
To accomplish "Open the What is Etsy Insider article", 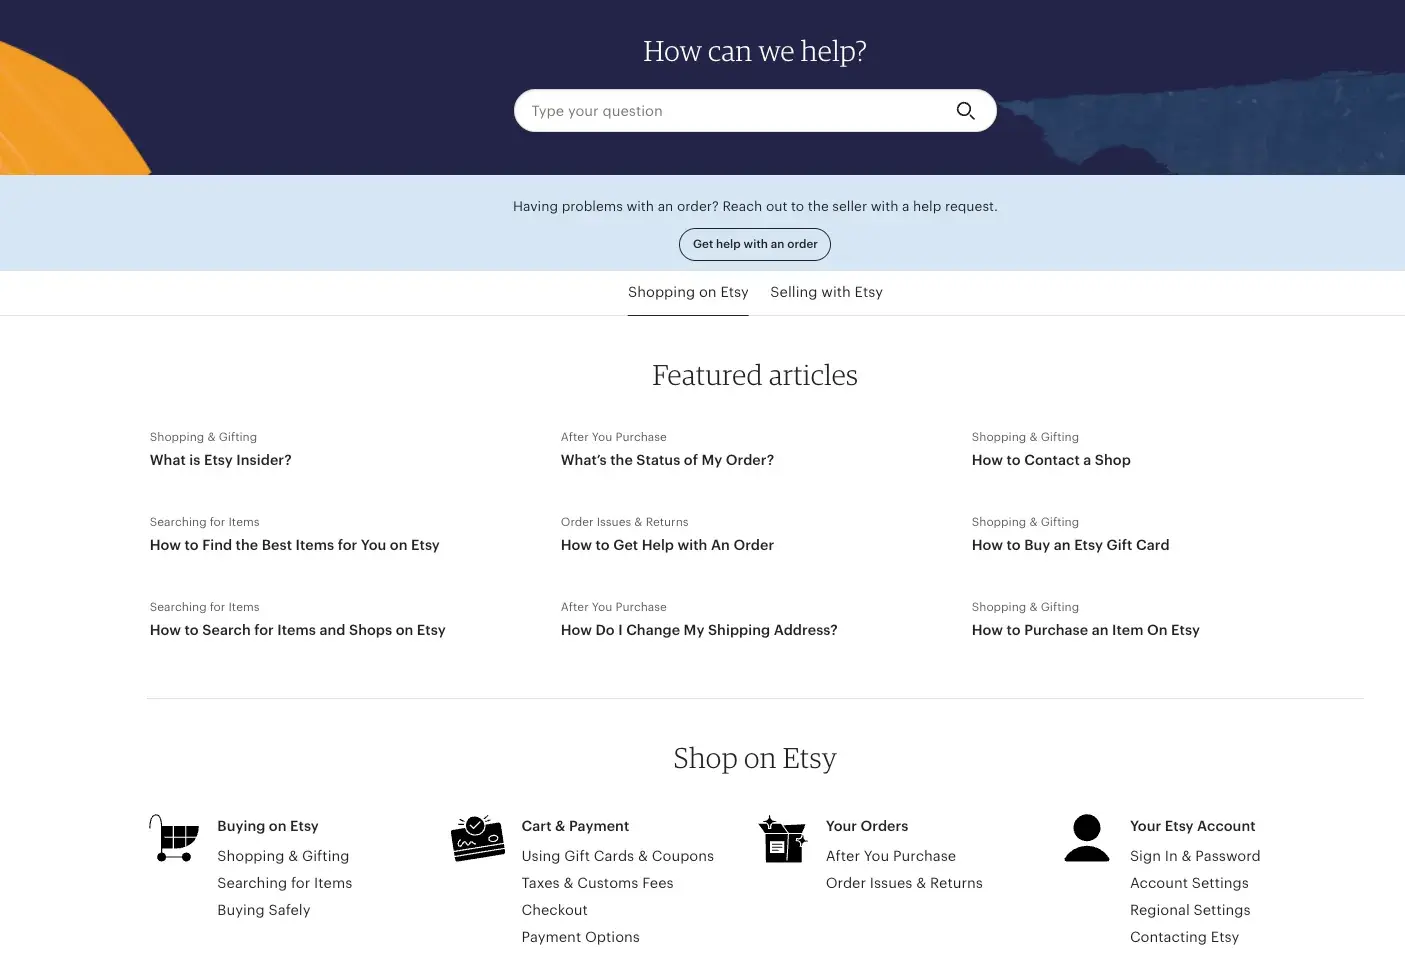I will click(220, 460).
